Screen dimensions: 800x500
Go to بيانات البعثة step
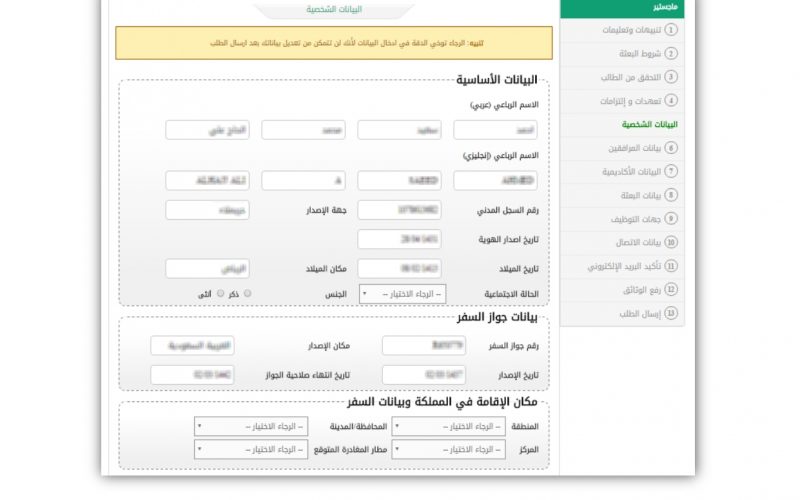[622, 195]
